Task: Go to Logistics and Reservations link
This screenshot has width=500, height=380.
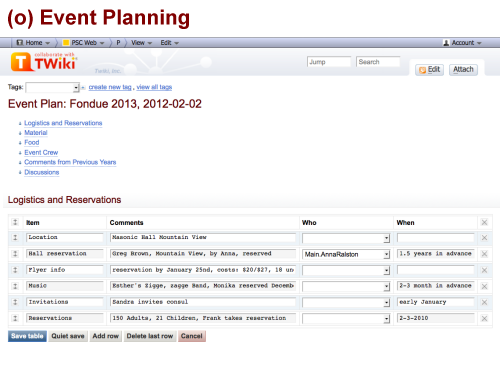Action: point(63,123)
